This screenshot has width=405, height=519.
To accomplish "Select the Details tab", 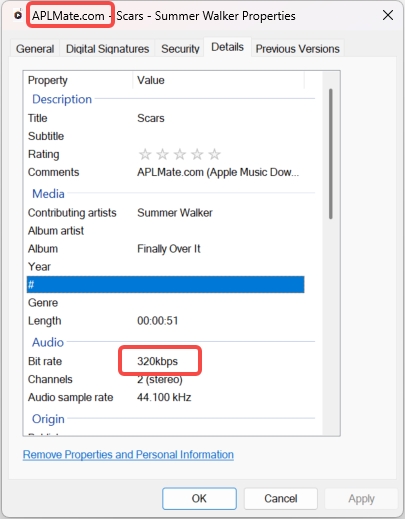I will coord(227,47).
